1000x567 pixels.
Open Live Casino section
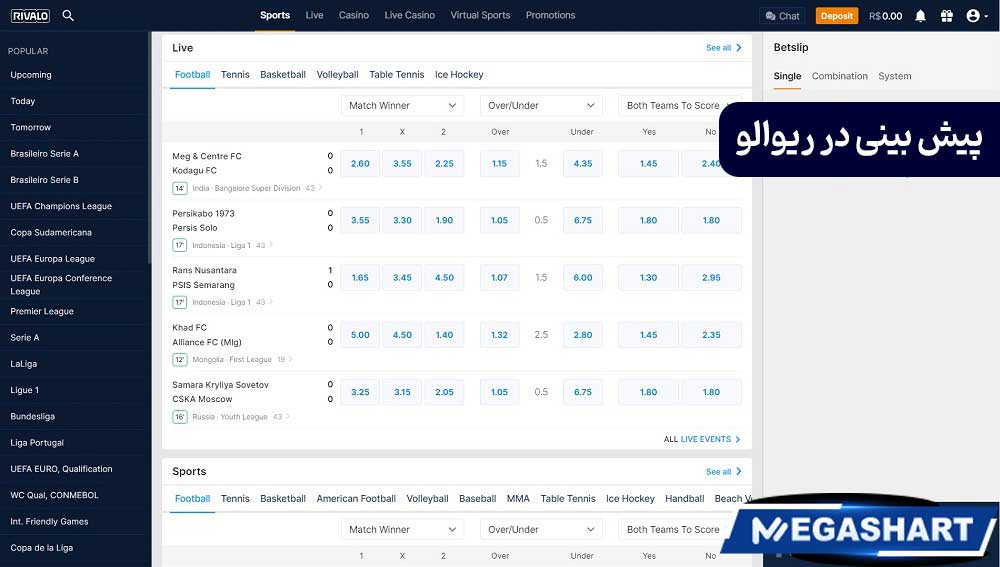tap(409, 15)
